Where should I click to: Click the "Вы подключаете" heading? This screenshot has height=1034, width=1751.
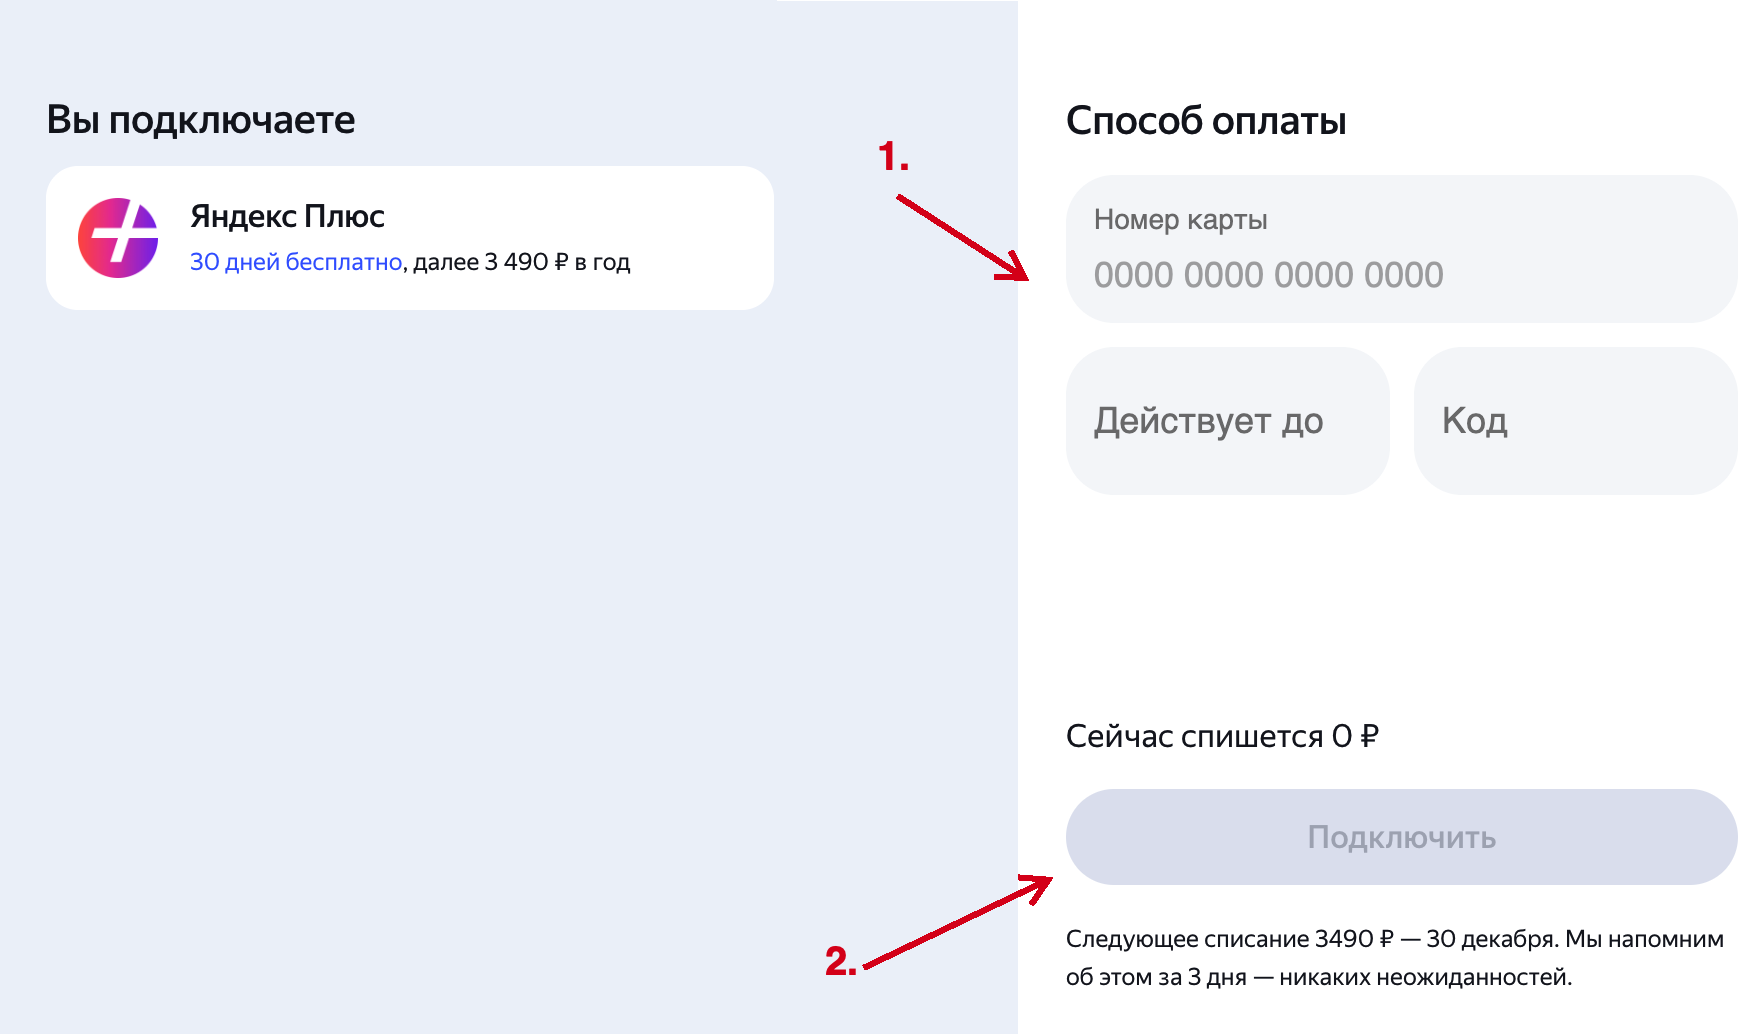201,120
